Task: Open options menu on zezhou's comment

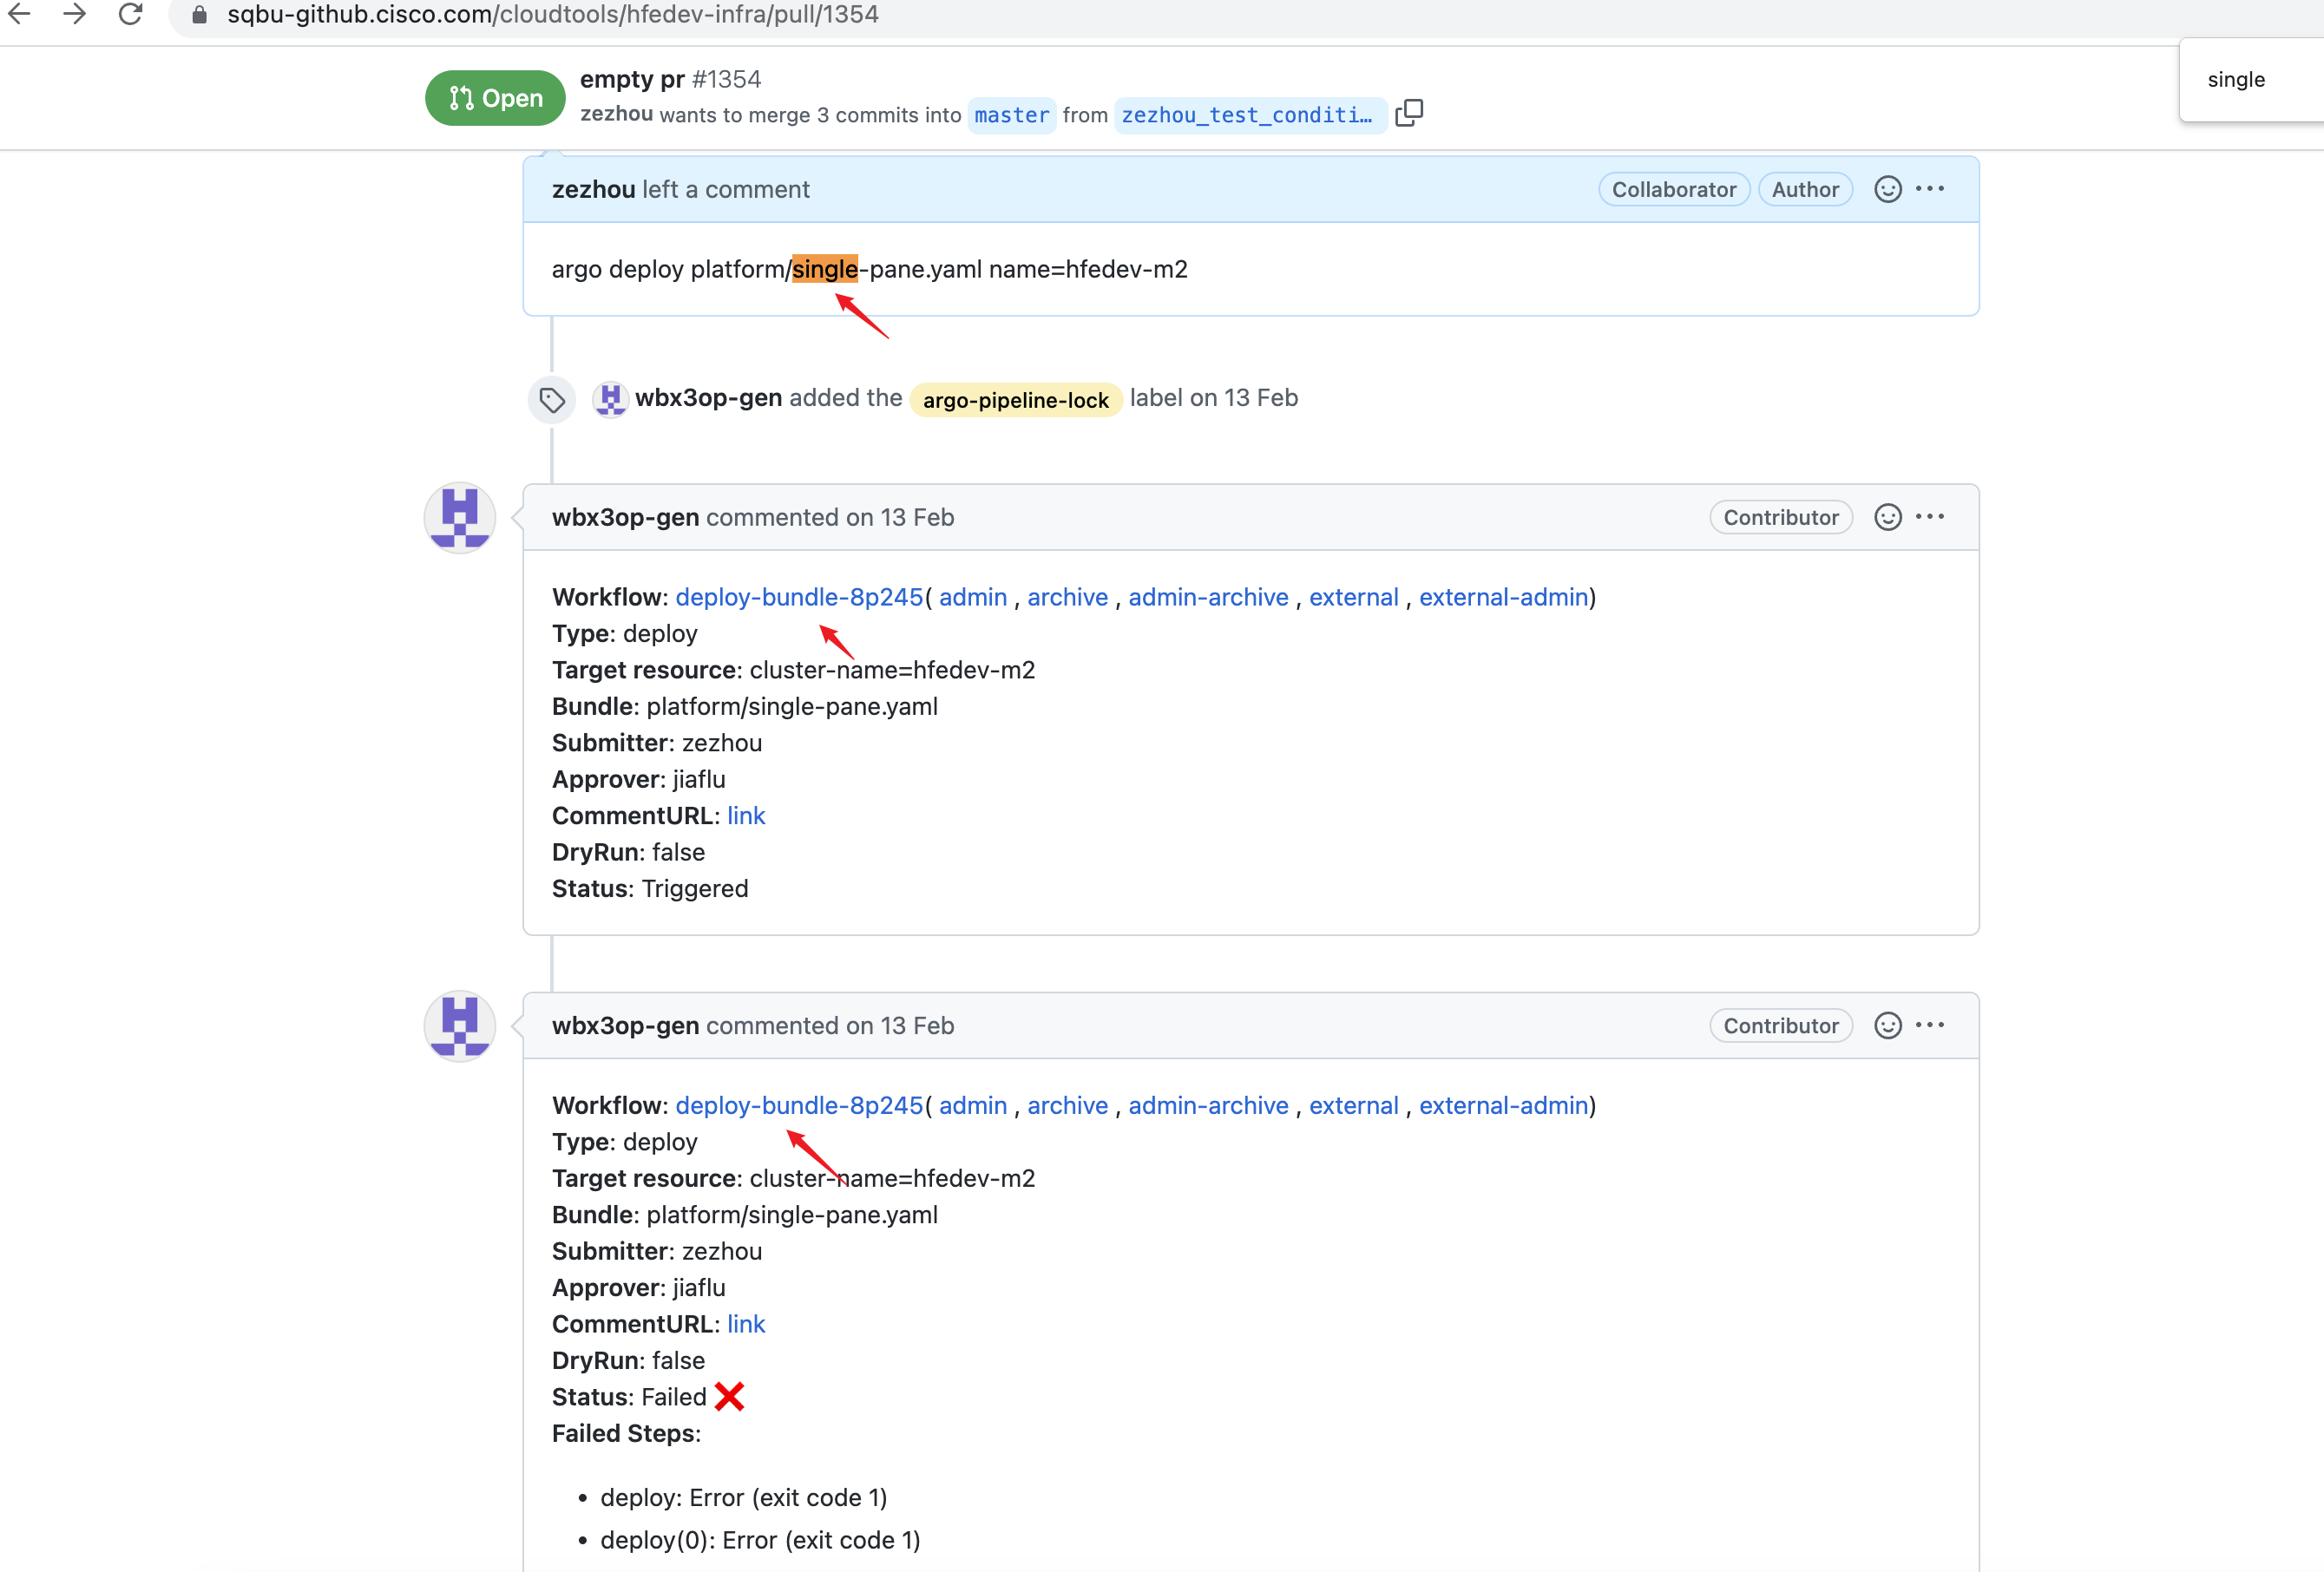Action: (x=1929, y=189)
